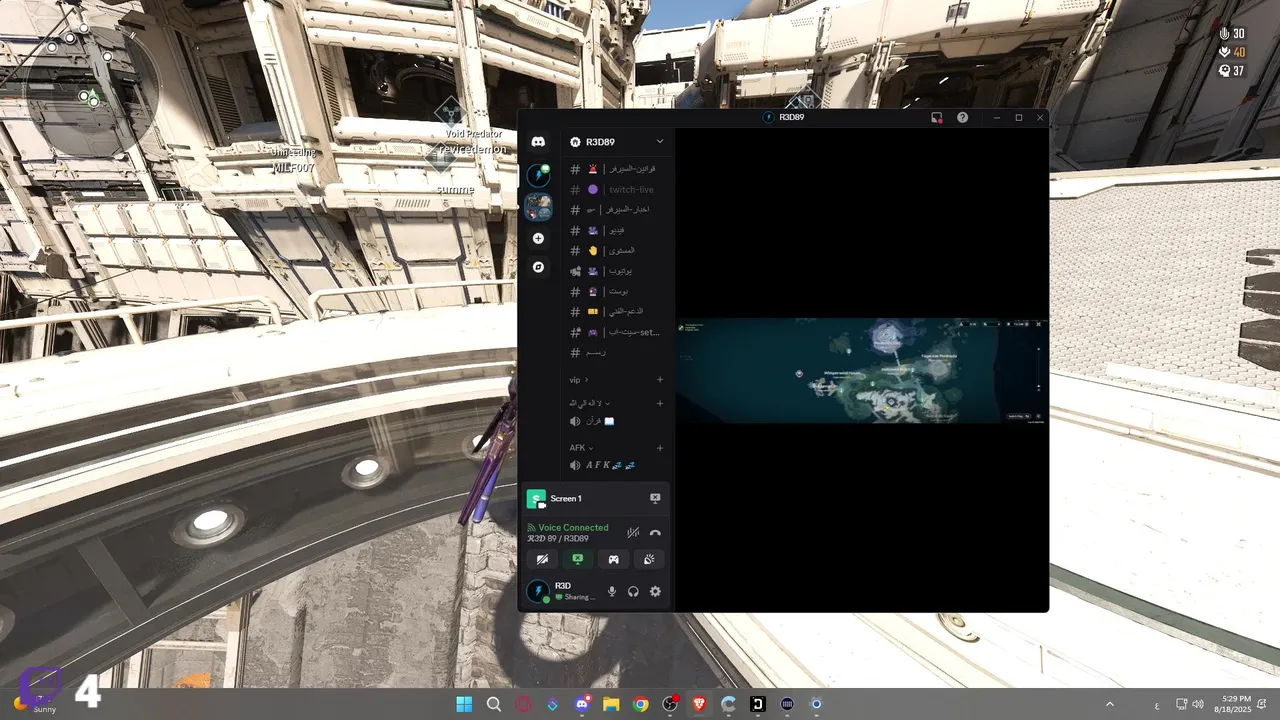The image size is (1280, 720).
Task: Toggle screen share button
Action: pos(578,560)
